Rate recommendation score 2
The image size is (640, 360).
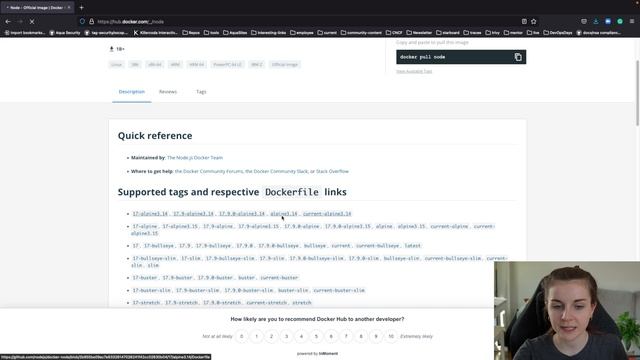pyautogui.click(x=271, y=336)
